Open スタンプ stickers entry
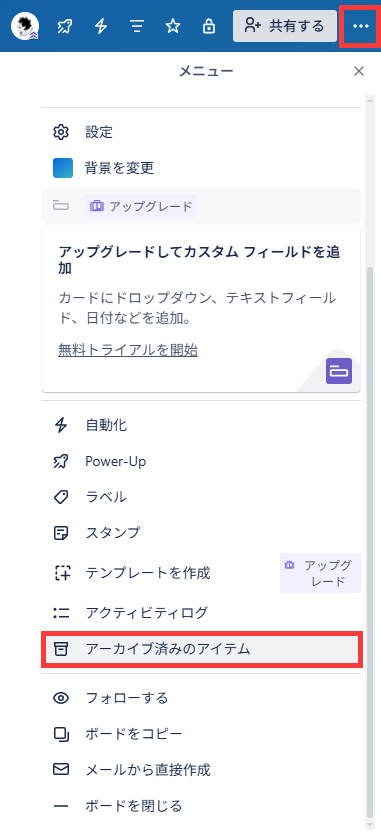The image size is (381, 833). tap(201, 532)
